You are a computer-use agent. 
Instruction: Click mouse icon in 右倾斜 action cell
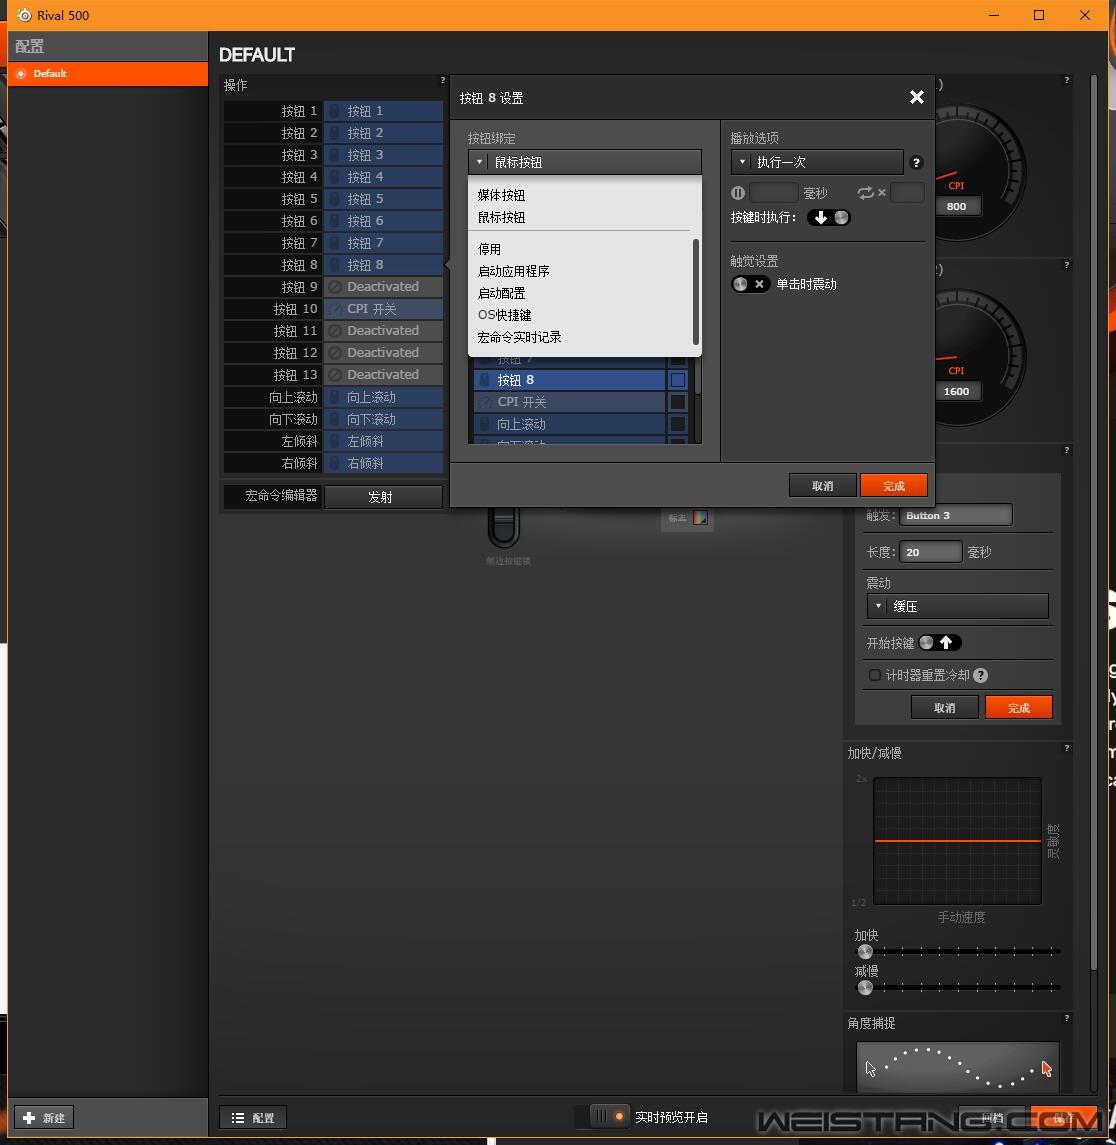coord(335,463)
